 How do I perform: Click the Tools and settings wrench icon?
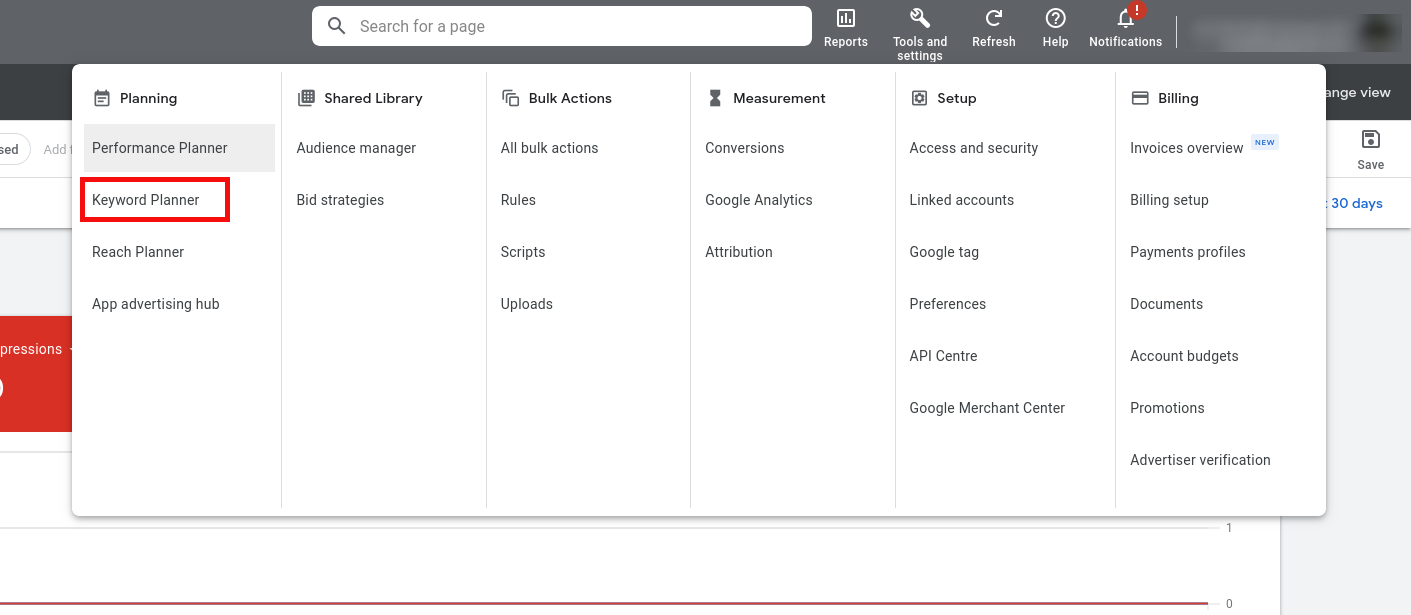tap(920, 19)
